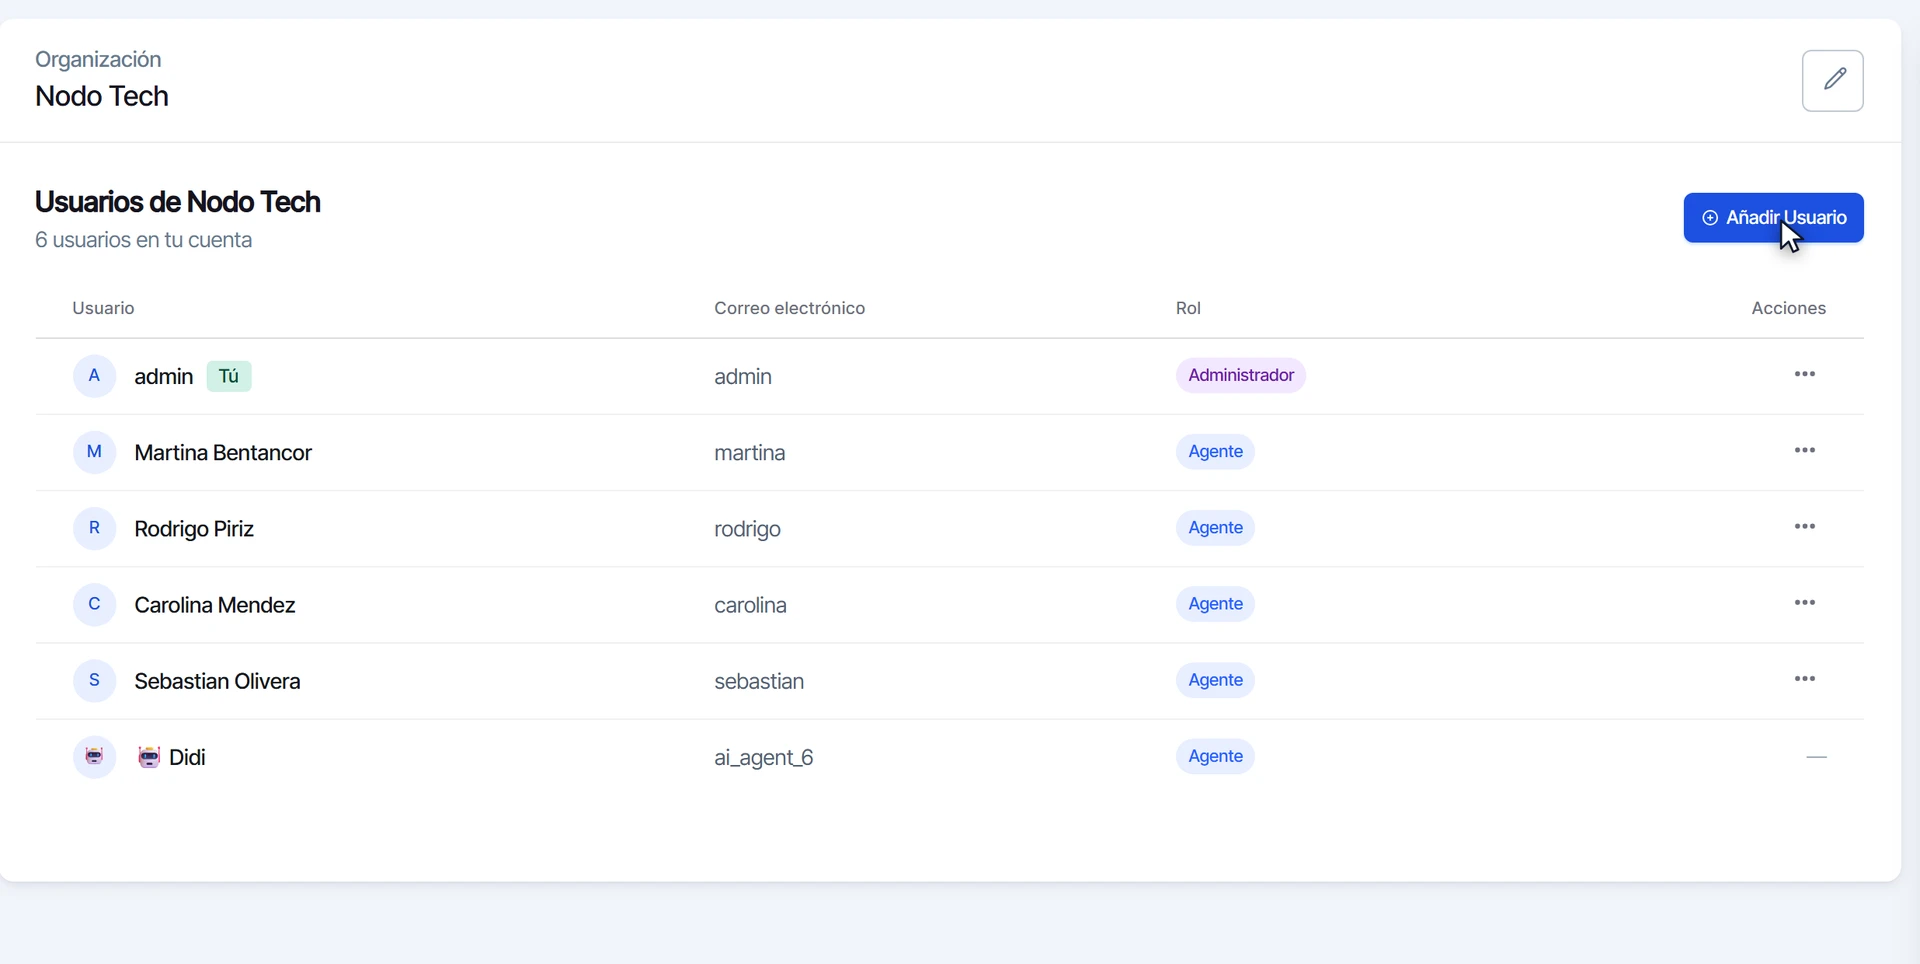This screenshot has height=964, width=1920.
Task: Select the user name Rodrigo Piriz
Action: point(194,529)
